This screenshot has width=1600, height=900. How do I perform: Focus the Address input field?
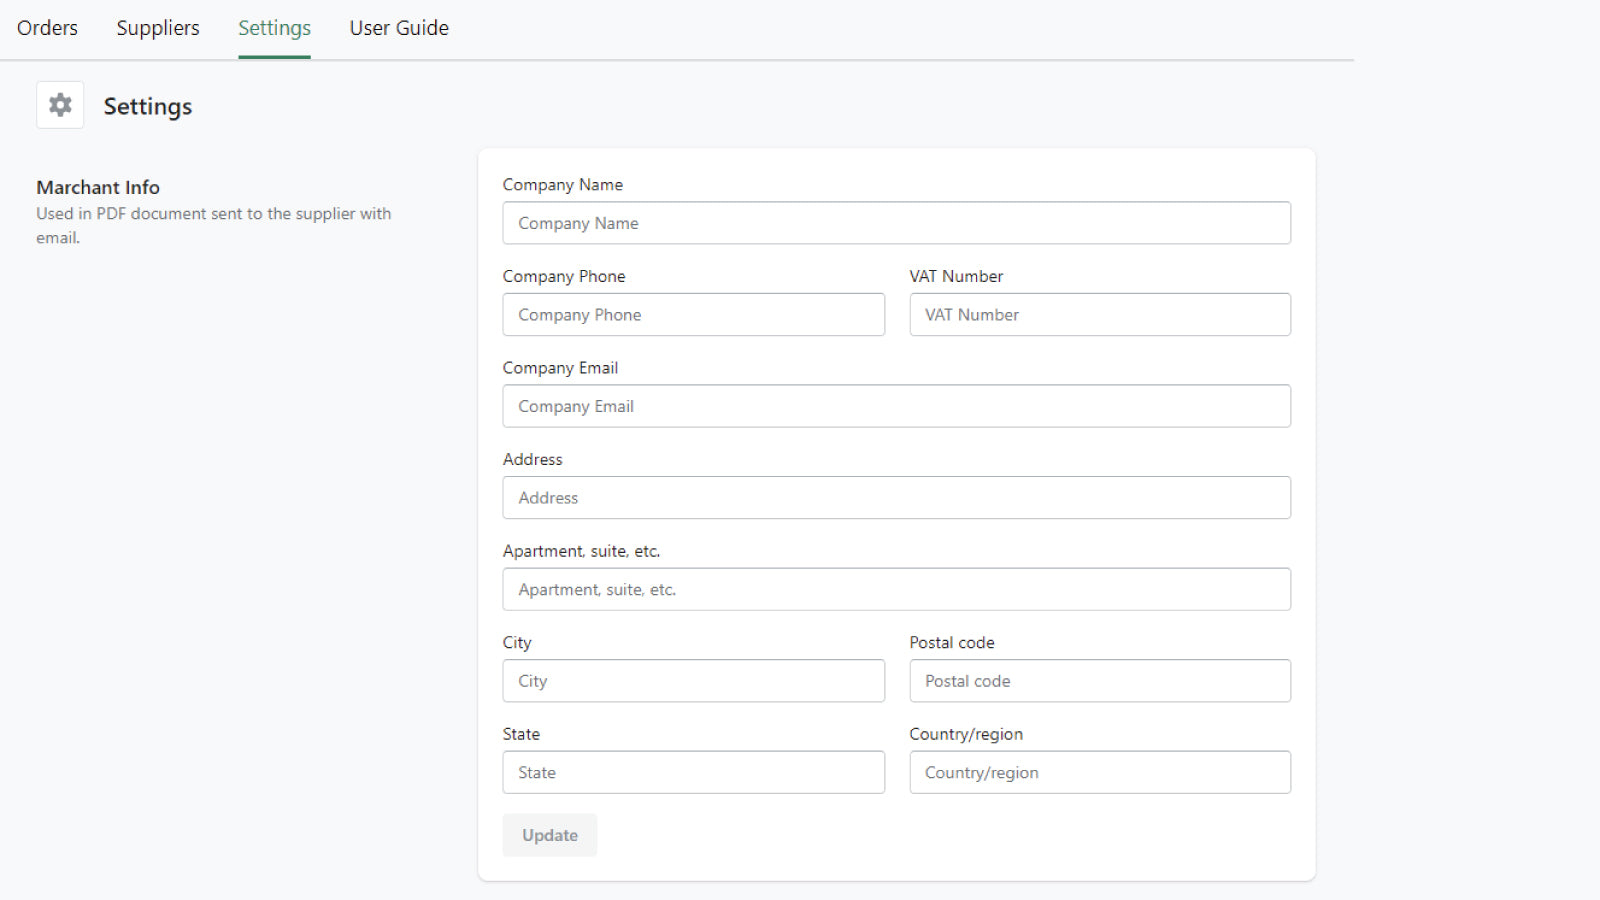(x=896, y=498)
